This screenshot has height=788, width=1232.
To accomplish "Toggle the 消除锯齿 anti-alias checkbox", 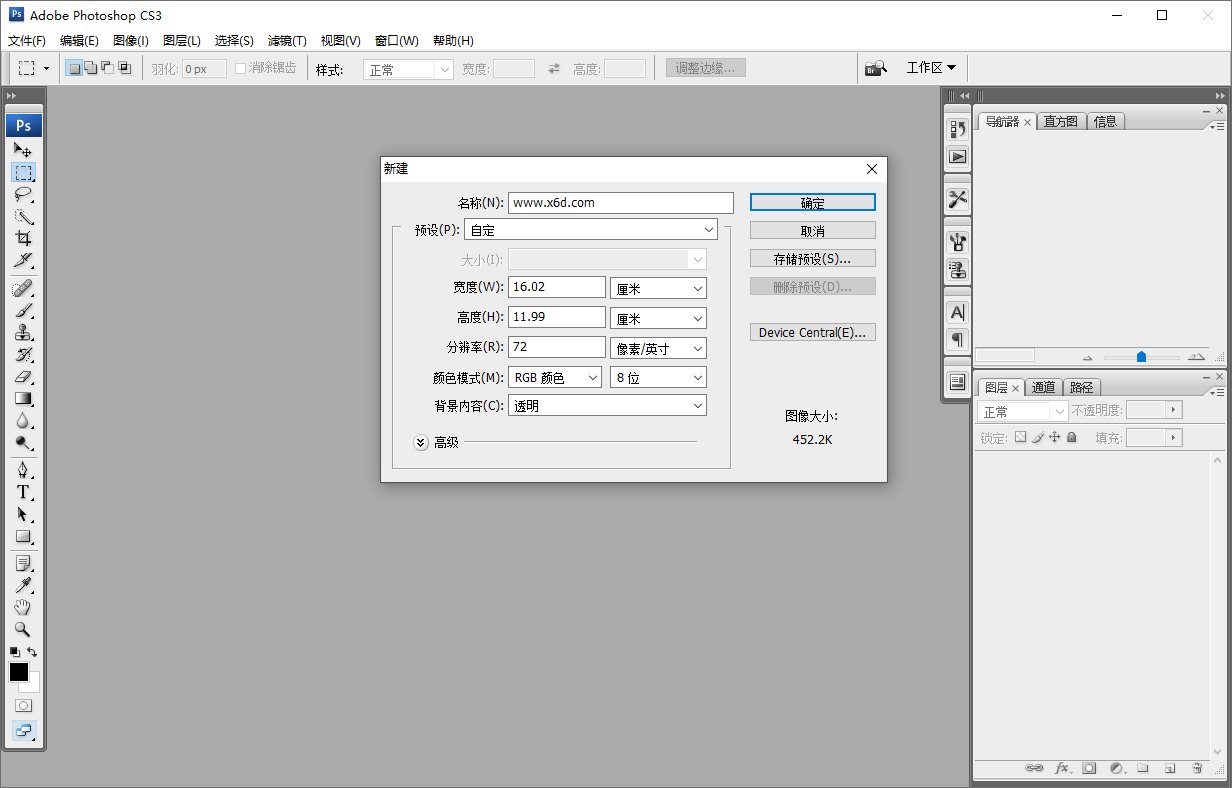I will 241,68.
